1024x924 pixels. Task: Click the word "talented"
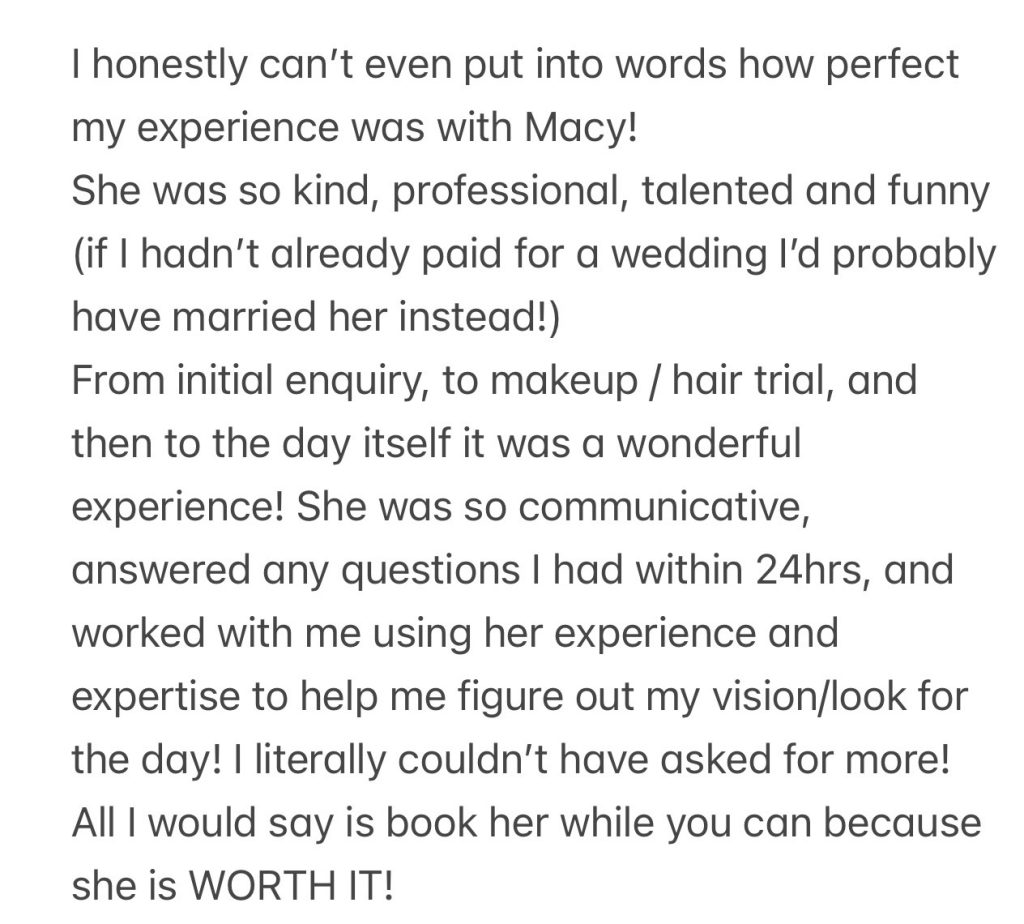742,192
